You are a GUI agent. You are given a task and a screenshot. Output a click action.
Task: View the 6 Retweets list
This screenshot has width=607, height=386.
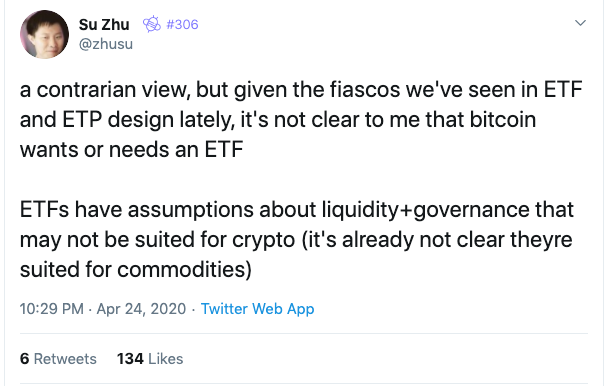(58, 359)
